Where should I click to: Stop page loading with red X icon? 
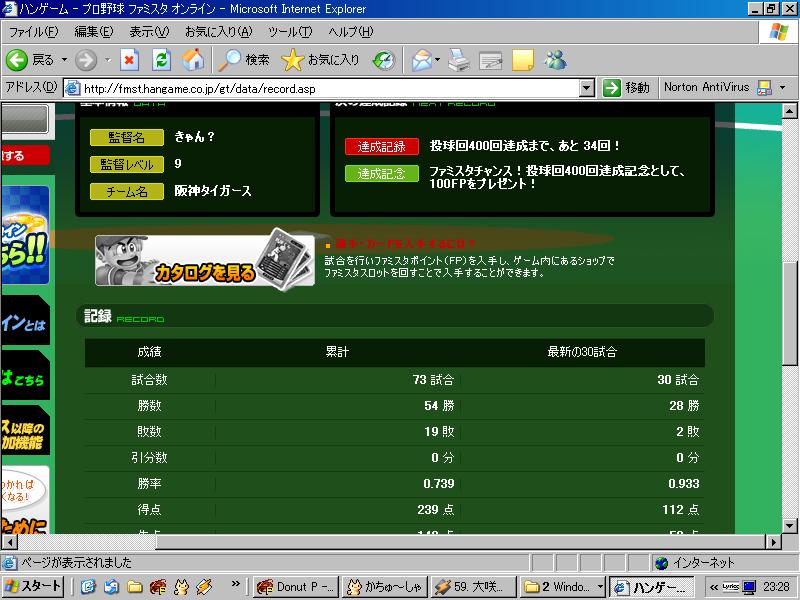point(130,60)
